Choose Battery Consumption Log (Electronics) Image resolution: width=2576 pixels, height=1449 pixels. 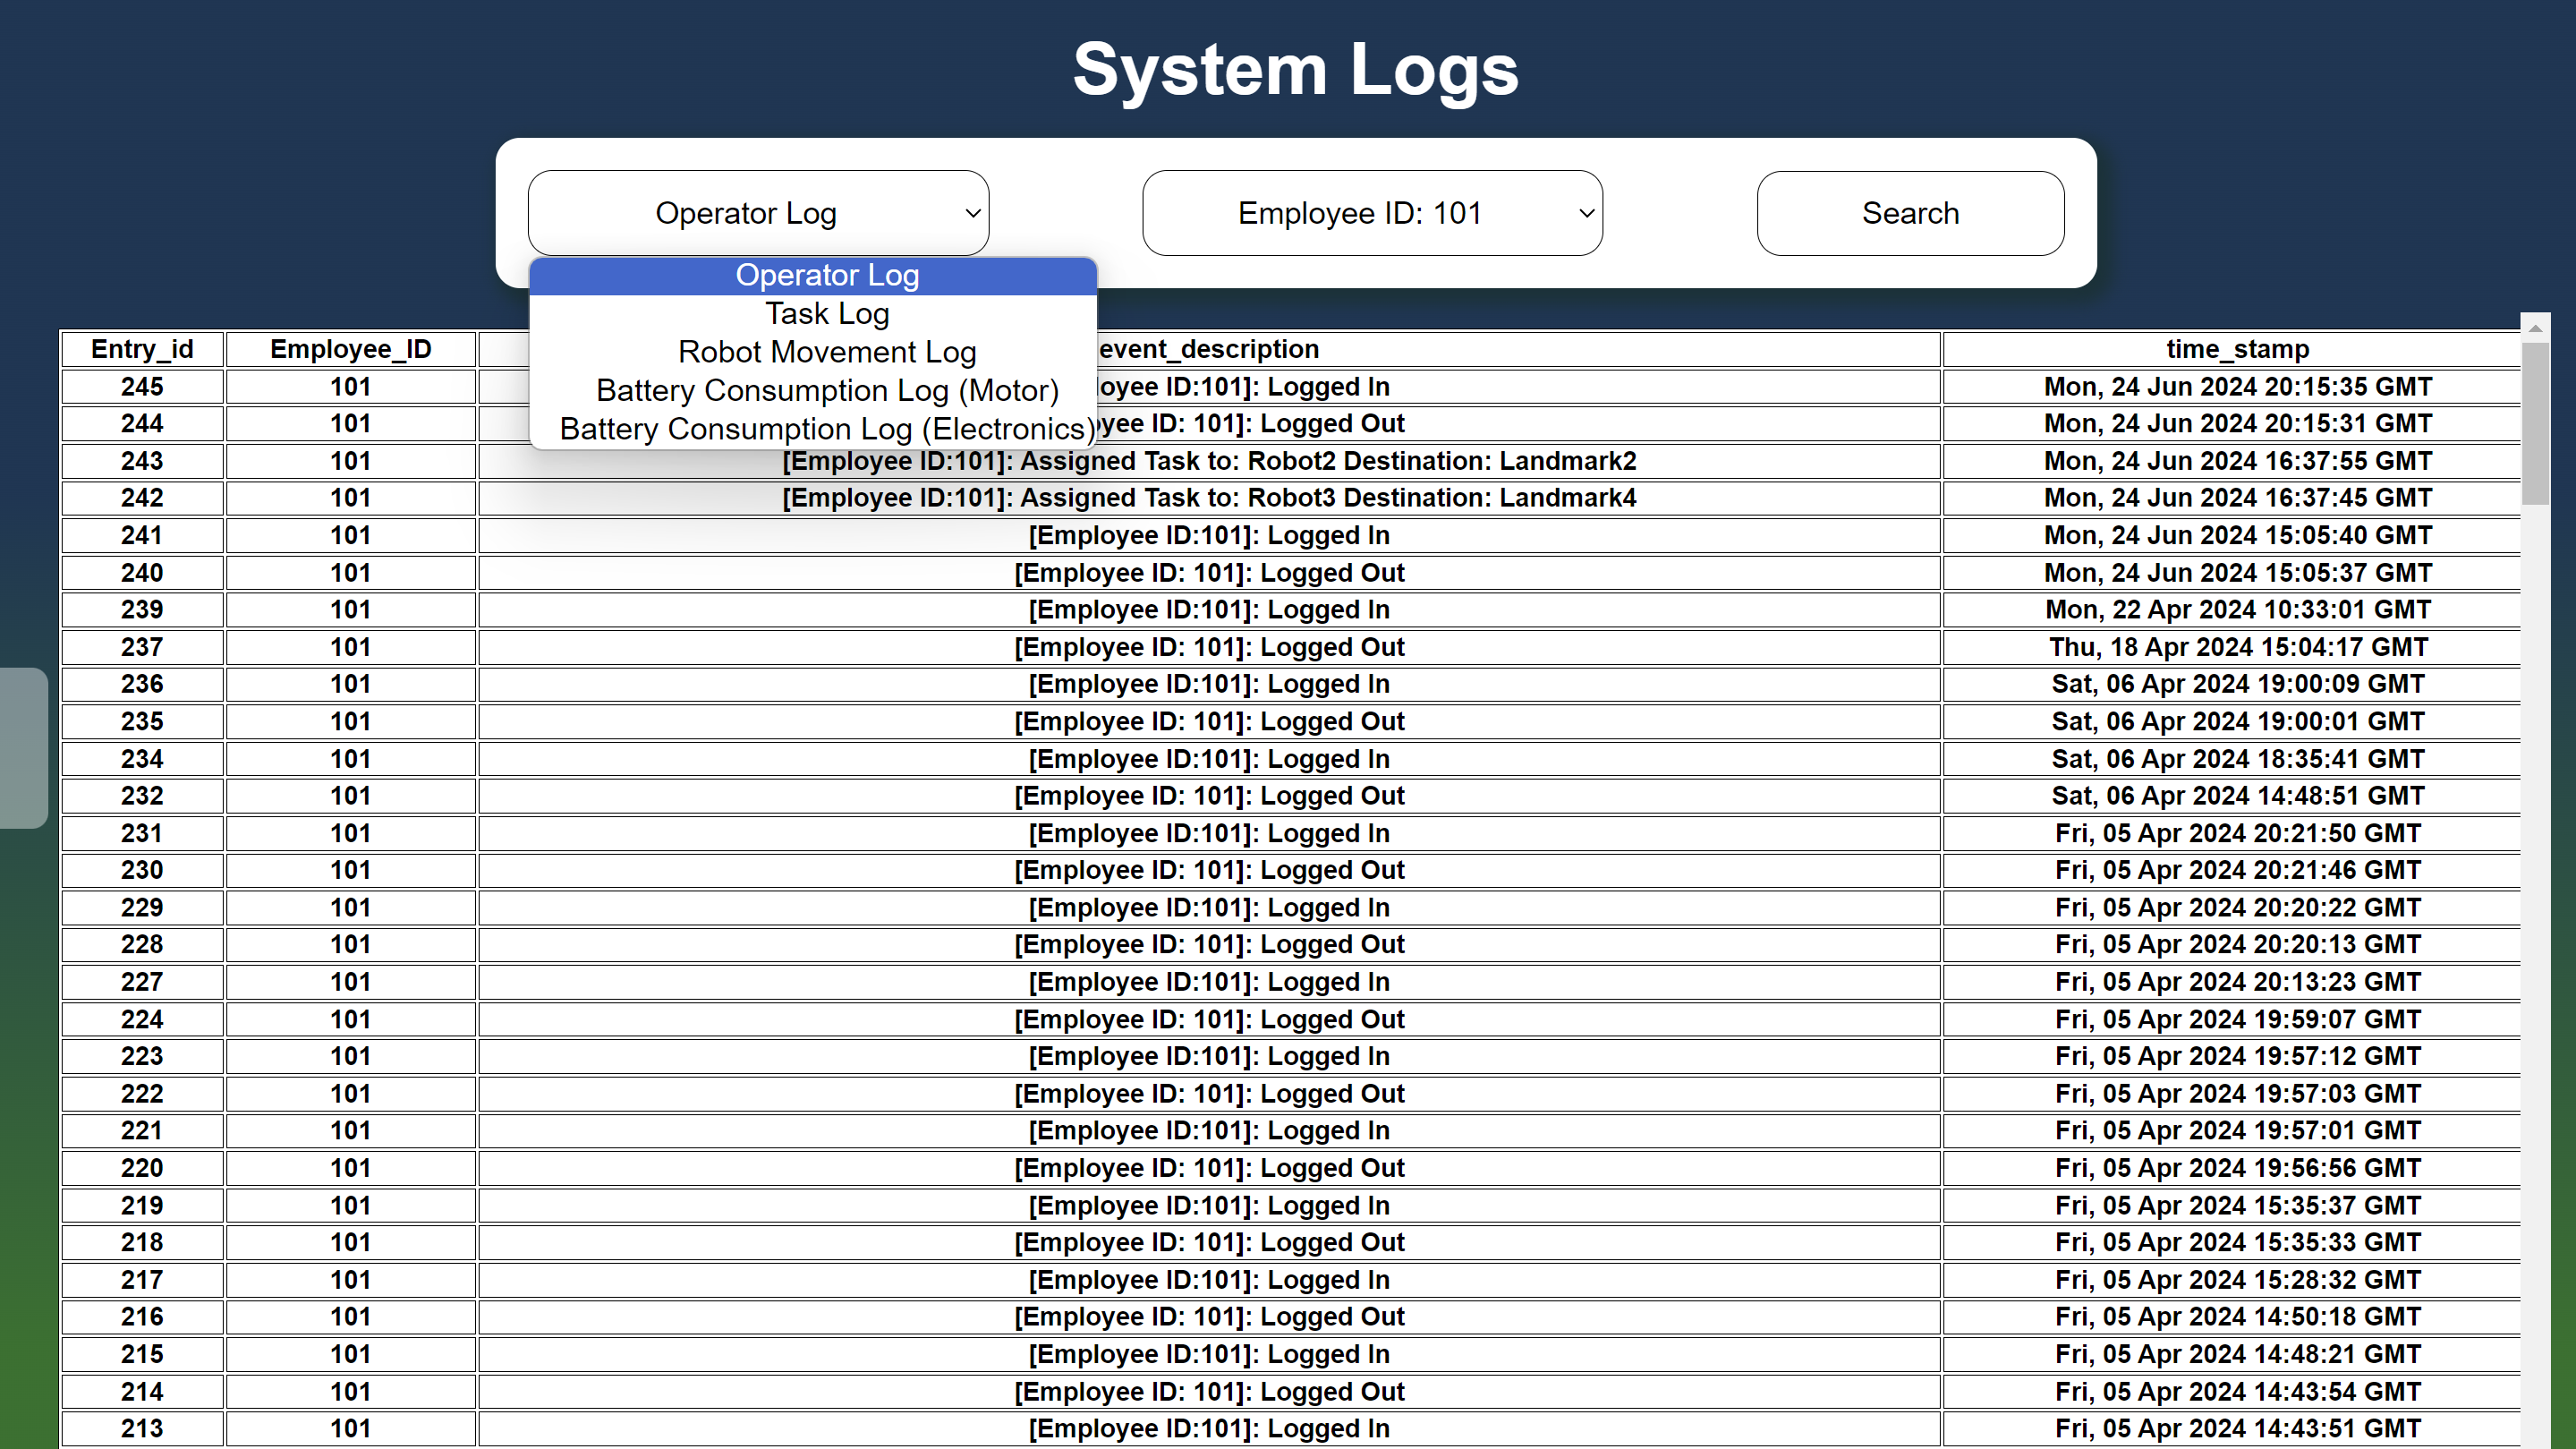coord(813,429)
